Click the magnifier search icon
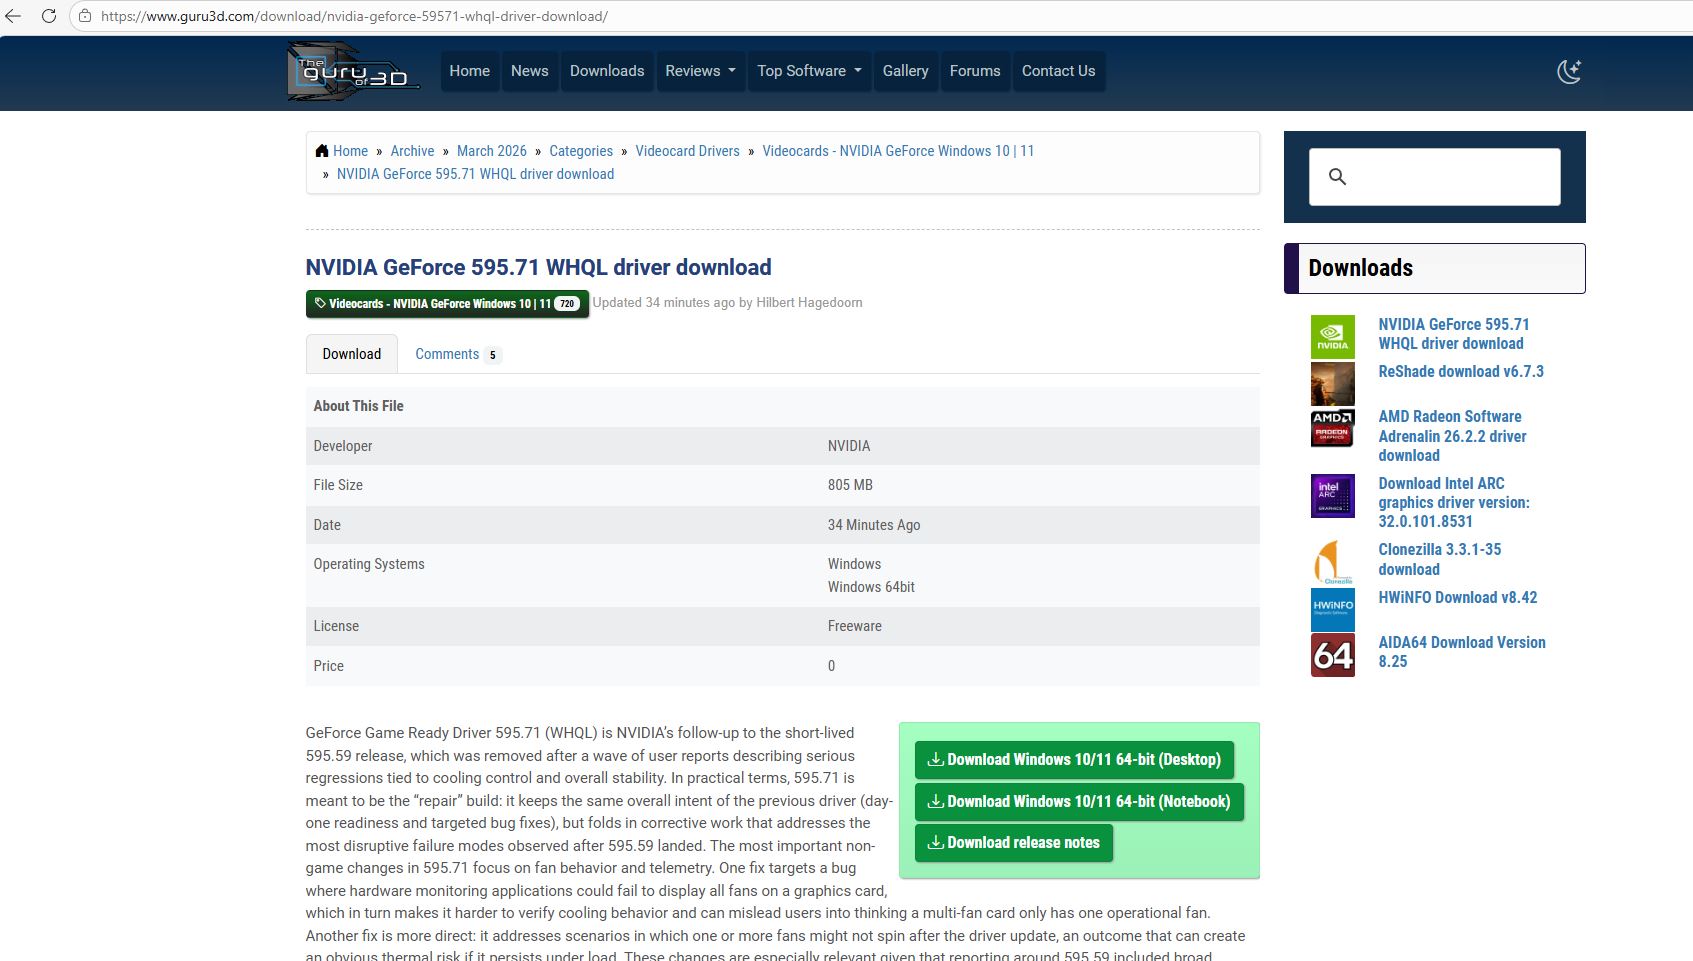1693x961 pixels. (1337, 177)
